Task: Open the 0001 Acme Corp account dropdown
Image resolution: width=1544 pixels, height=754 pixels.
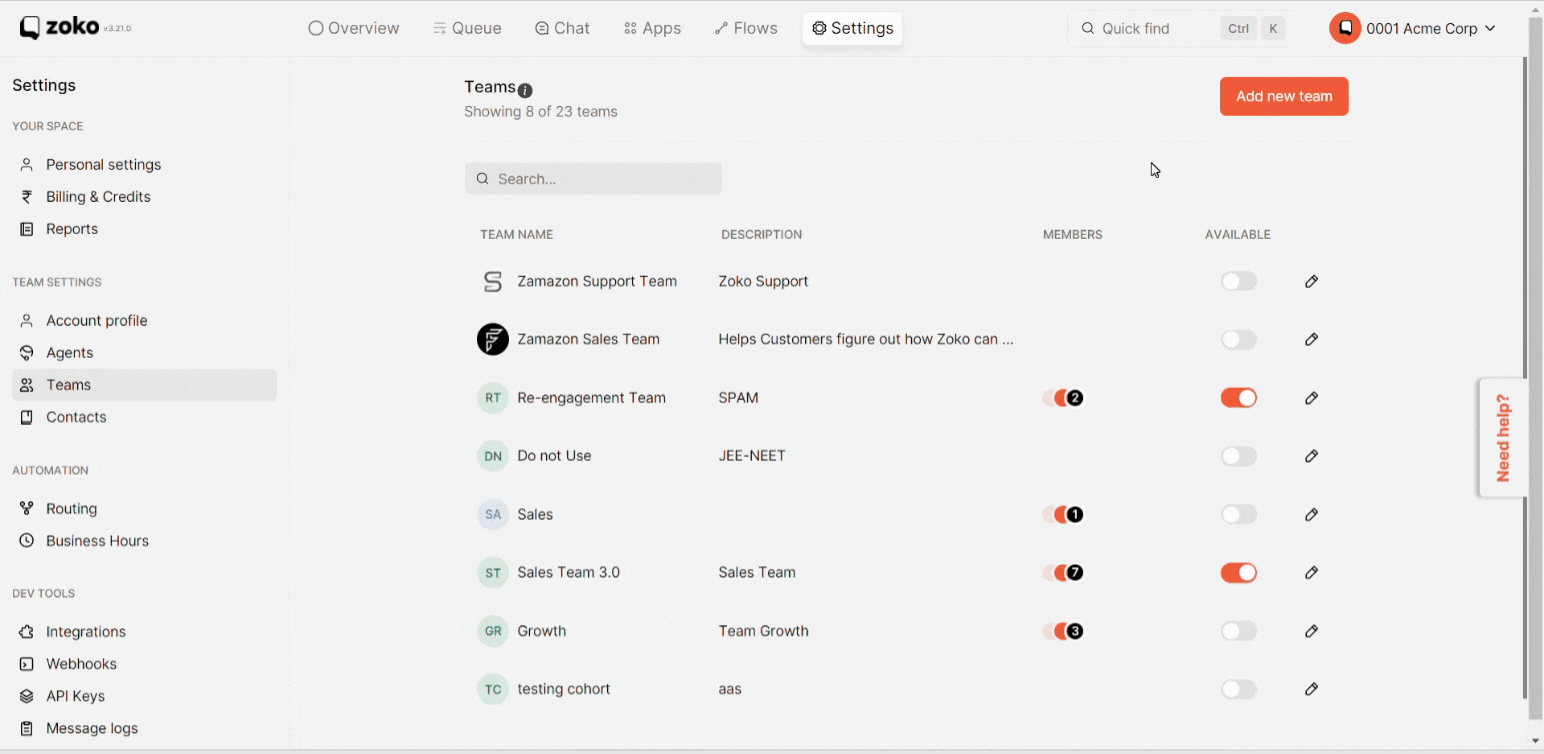Action: (x=1413, y=28)
